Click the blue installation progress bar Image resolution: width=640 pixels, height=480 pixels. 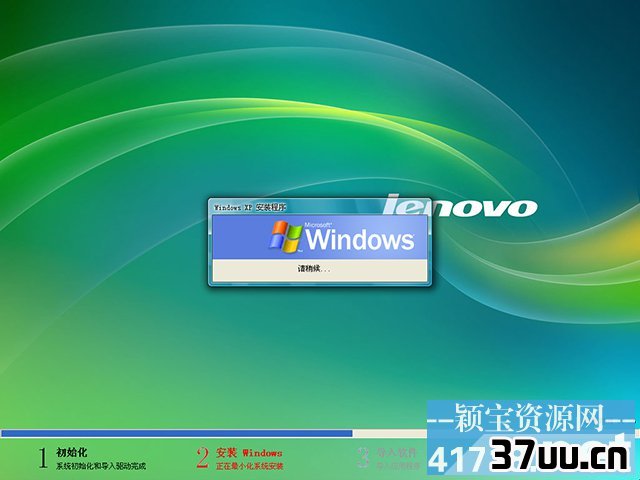[177, 433]
